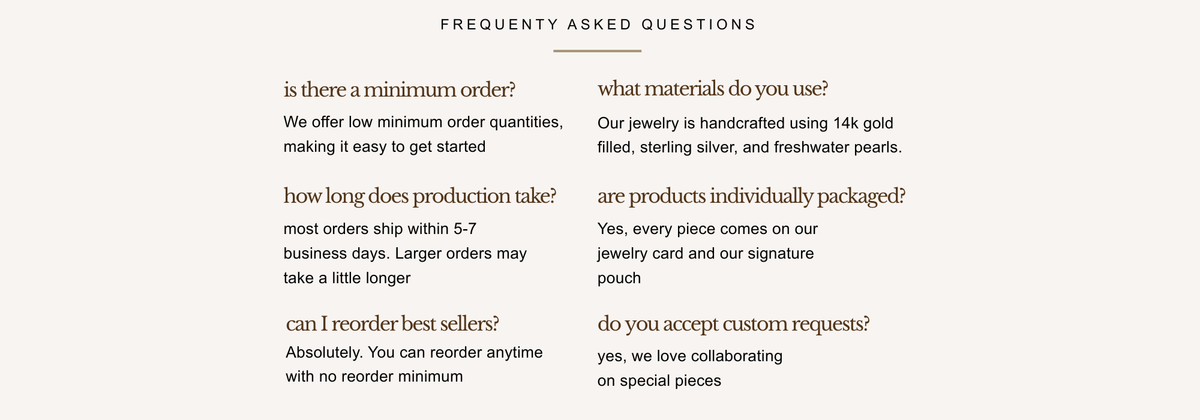Open the 'what materials do you use?' question

(x=712, y=89)
